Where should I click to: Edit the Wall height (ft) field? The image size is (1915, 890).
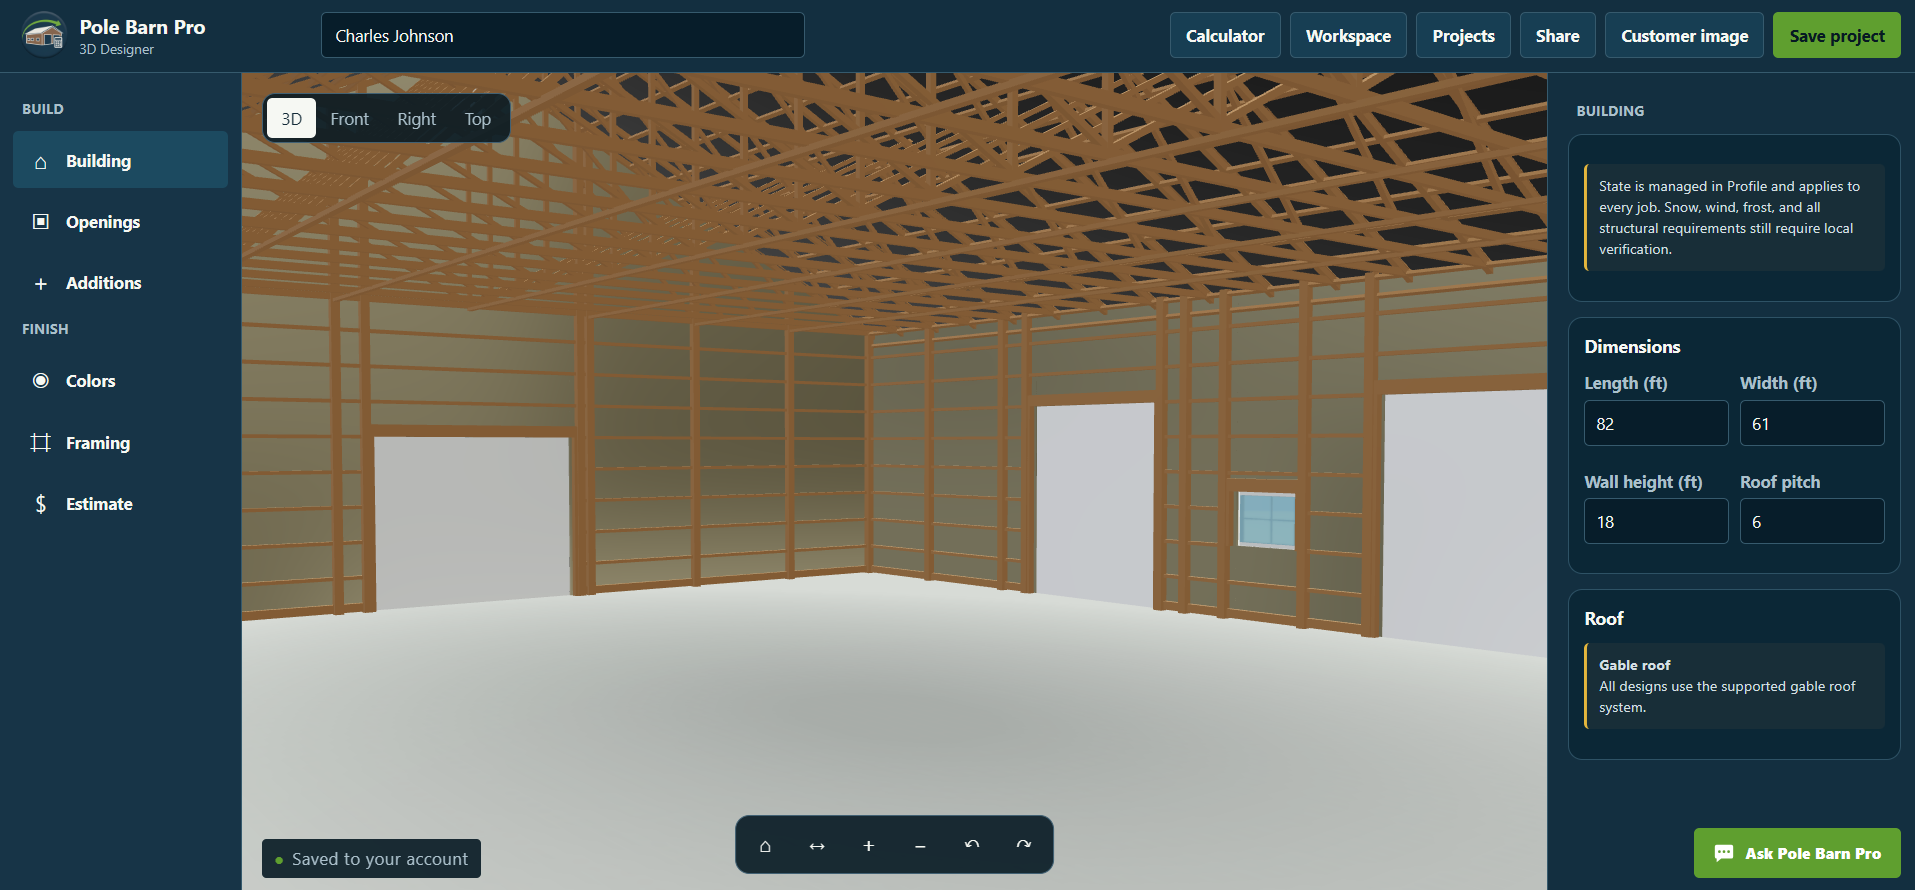[x=1656, y=521]
